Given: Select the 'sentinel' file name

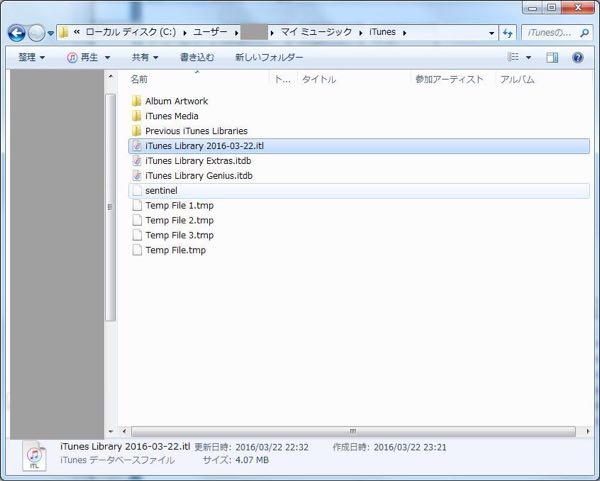Looking at the screenshot, I should (x=161, y=191).
